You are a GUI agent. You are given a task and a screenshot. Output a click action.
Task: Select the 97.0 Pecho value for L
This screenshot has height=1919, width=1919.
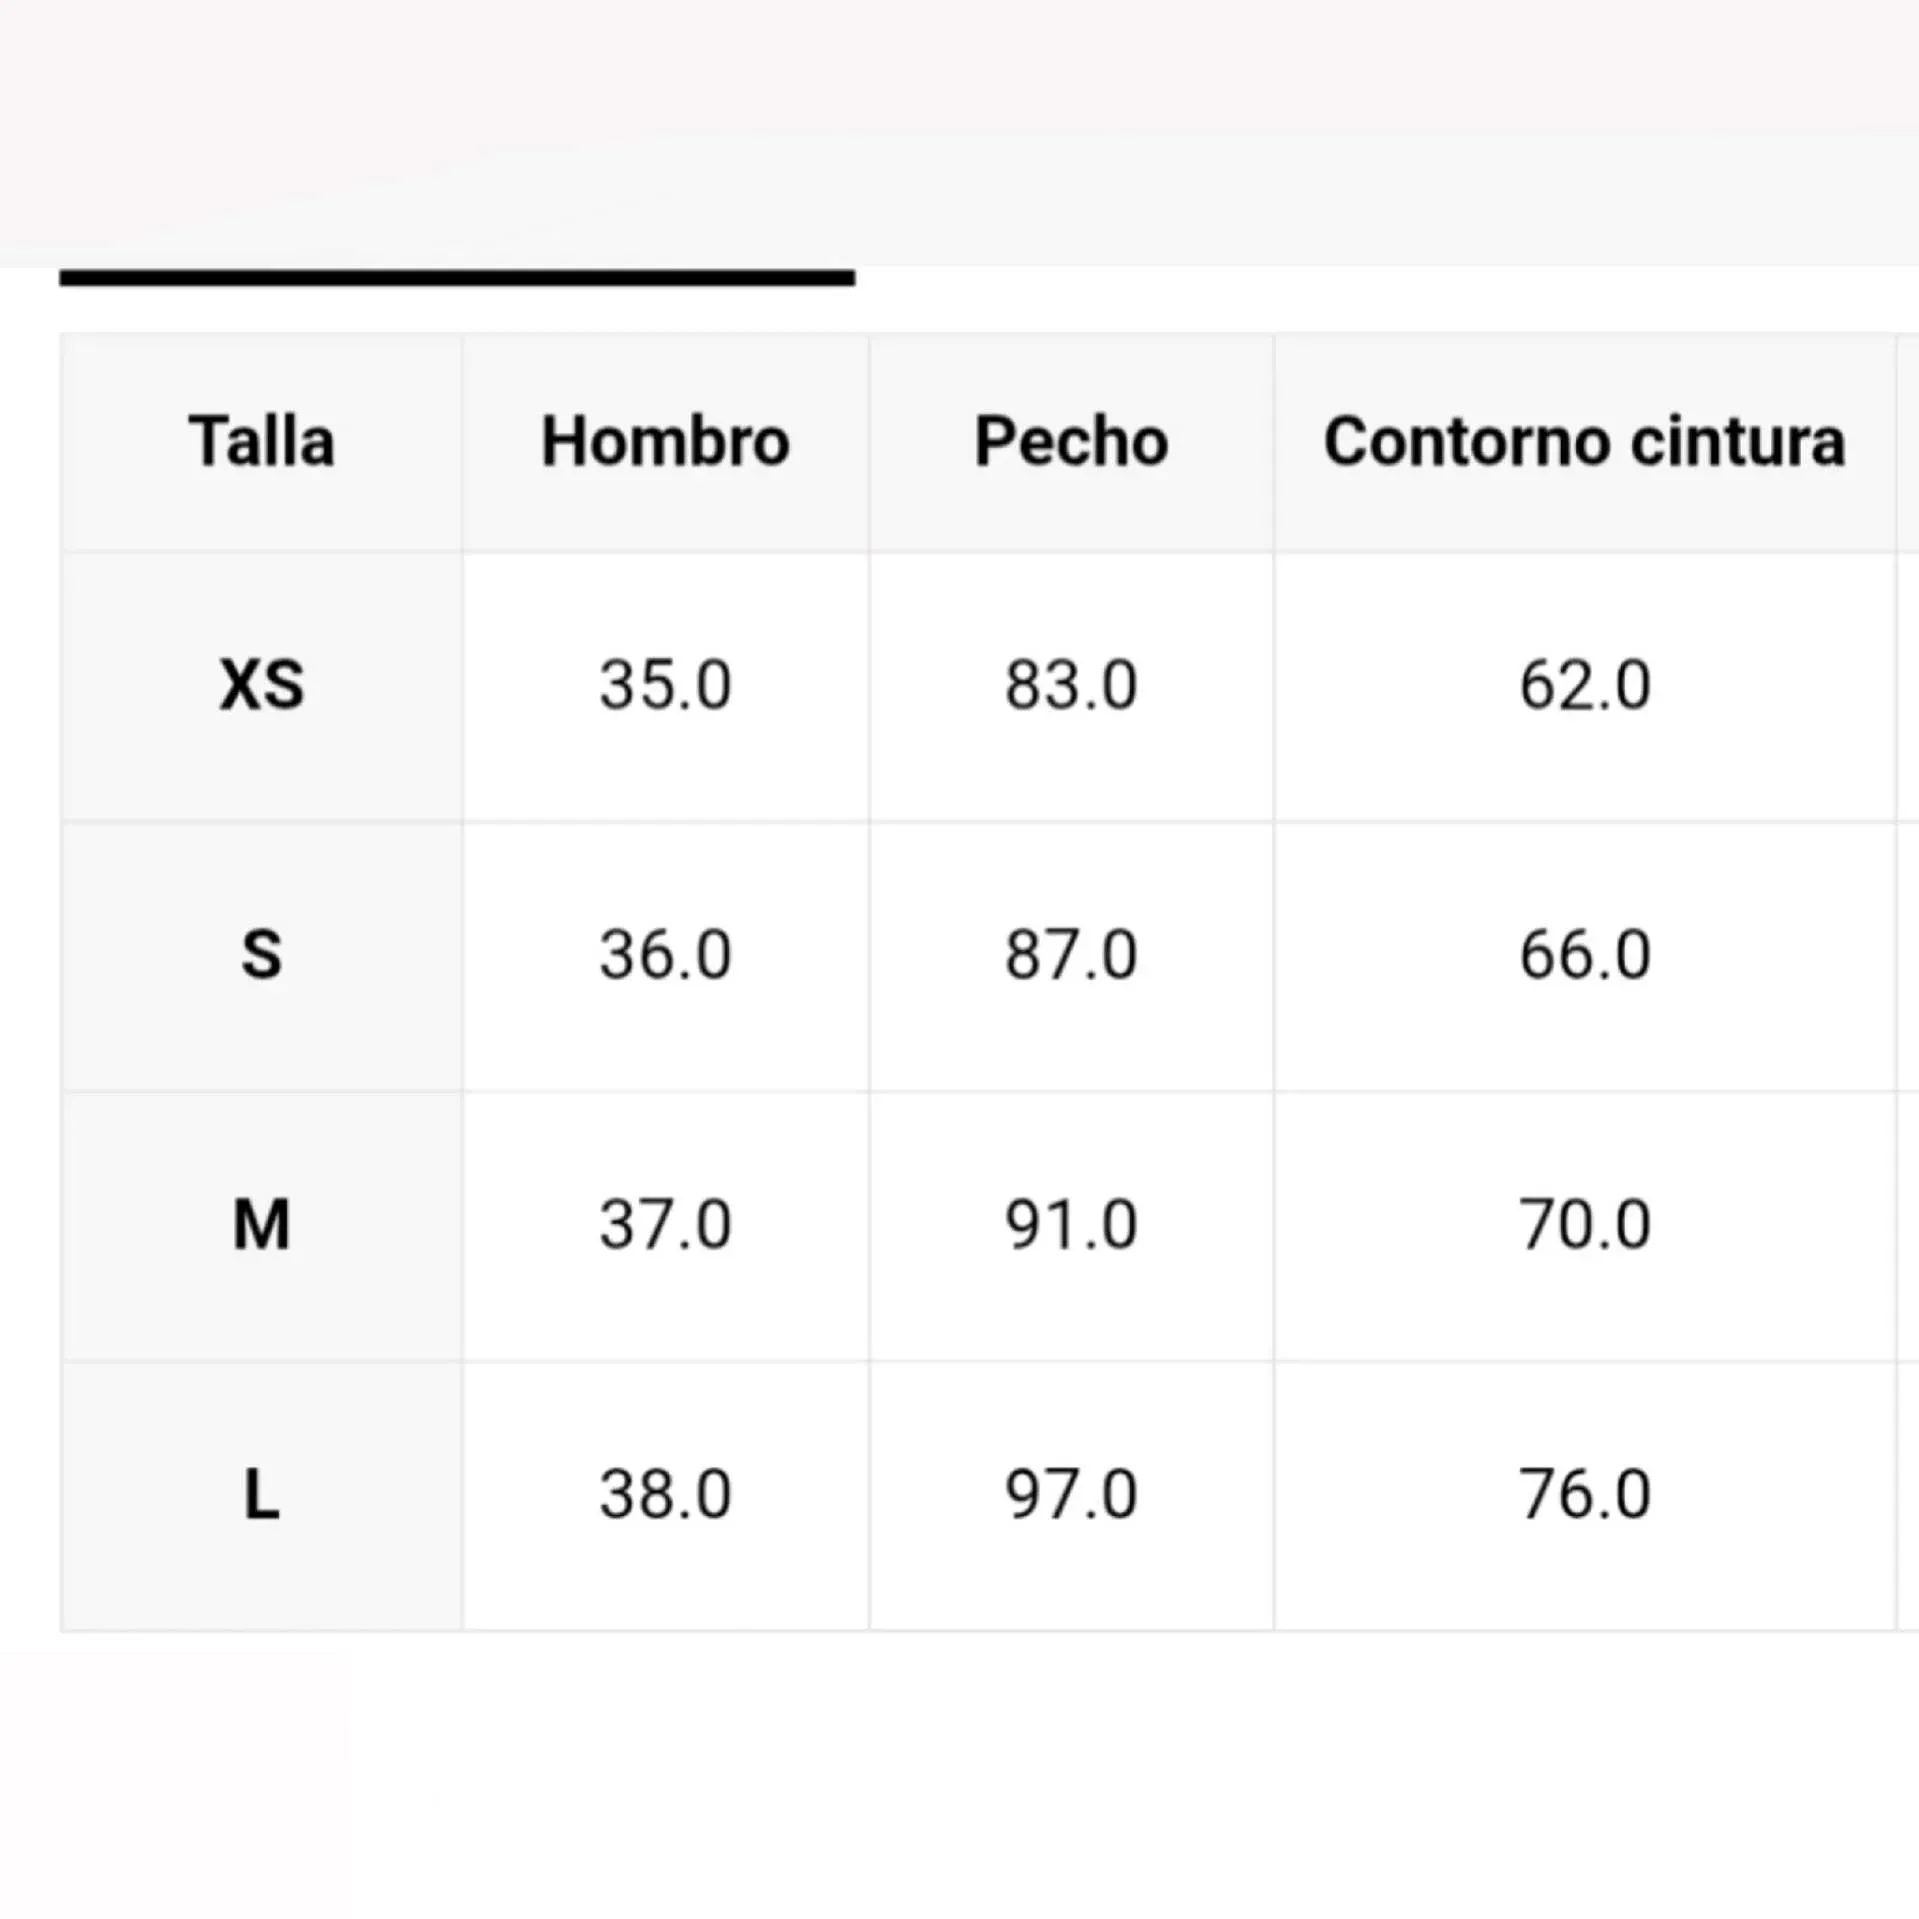tap(1071, 1495)
